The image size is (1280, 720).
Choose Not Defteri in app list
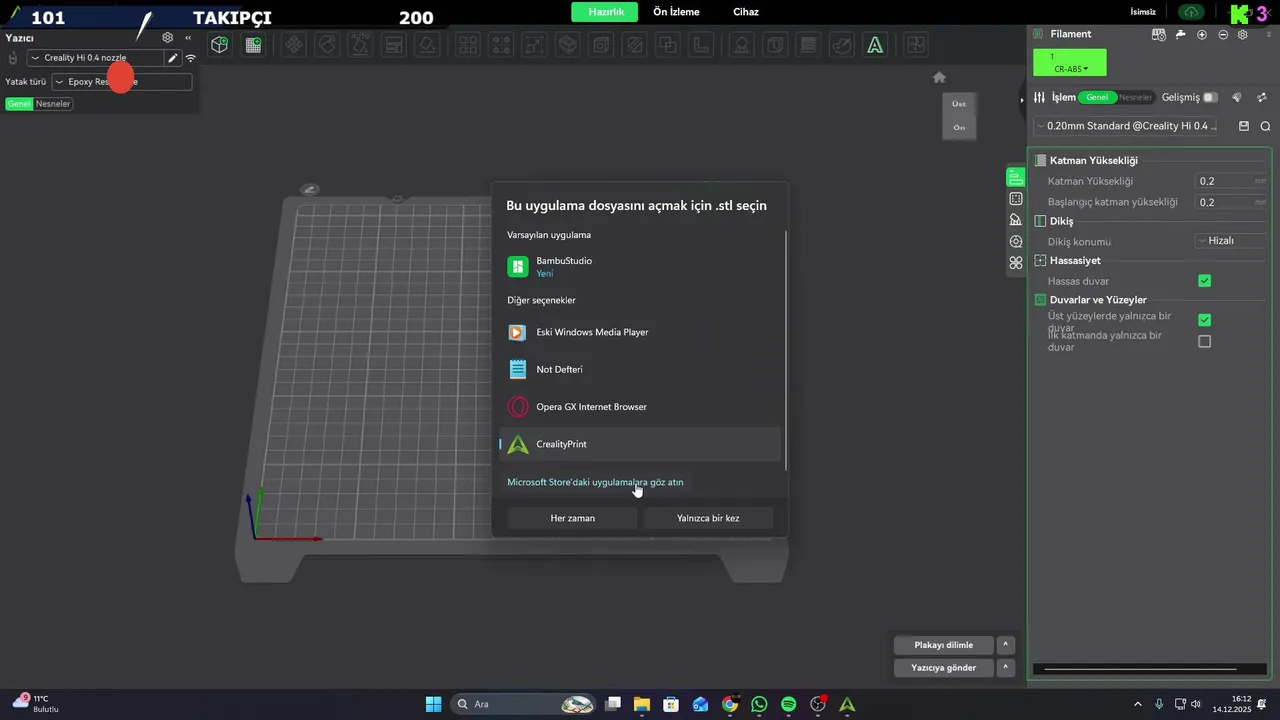[640, 369]
